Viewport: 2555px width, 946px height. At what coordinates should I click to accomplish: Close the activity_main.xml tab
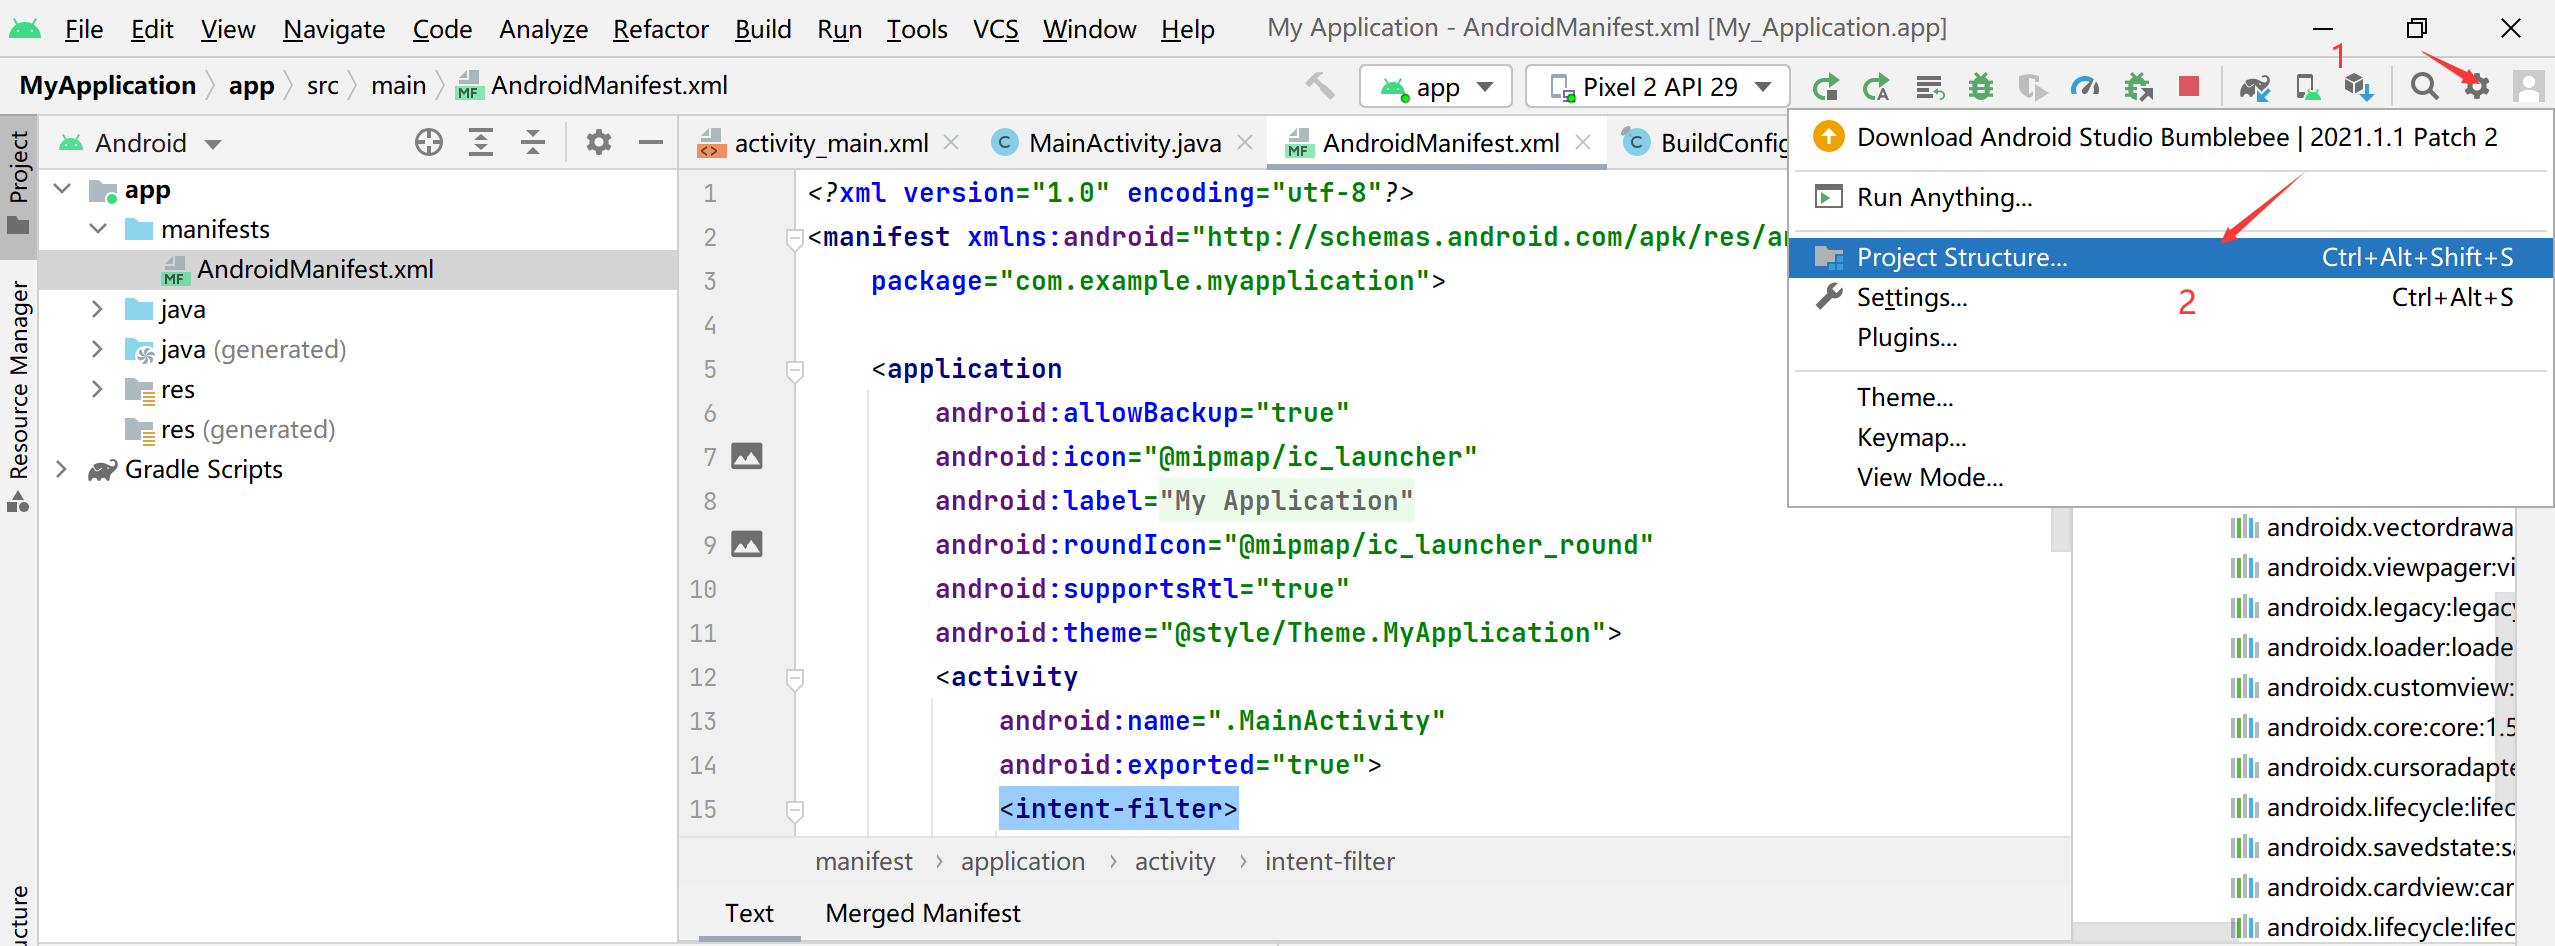(951, 142)
